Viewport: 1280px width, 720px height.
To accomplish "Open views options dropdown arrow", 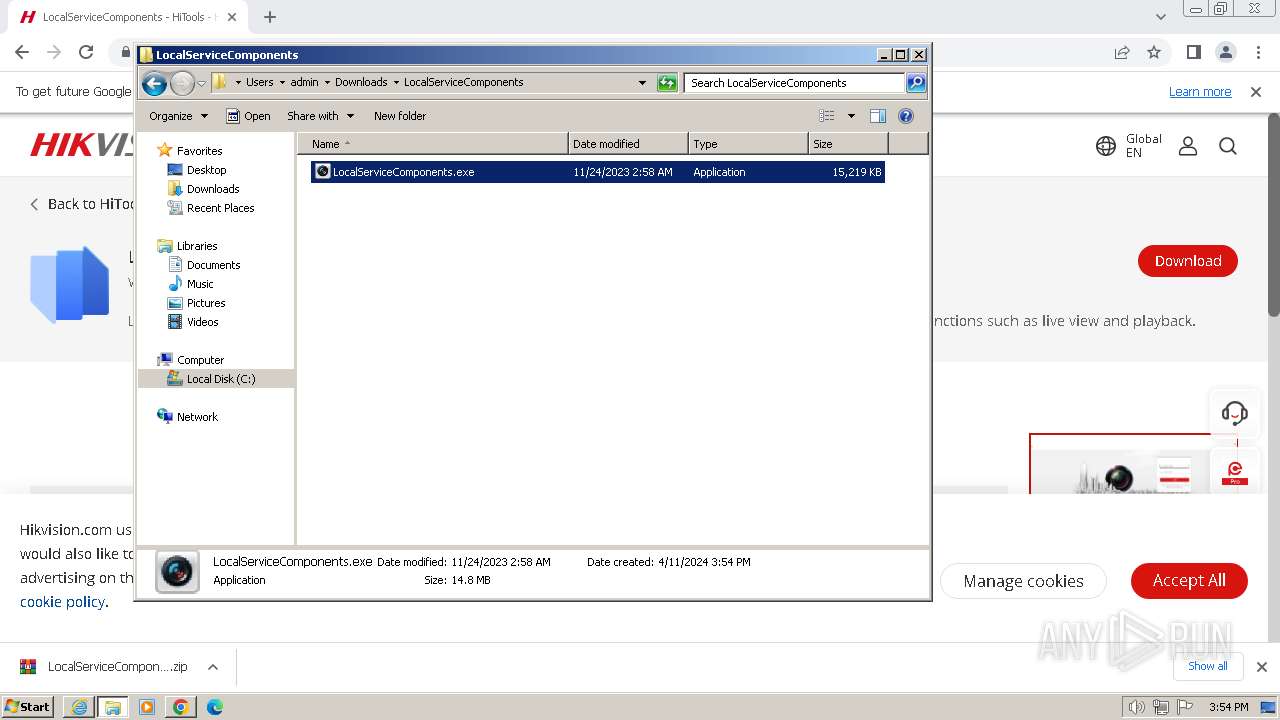I will coord(851,116).
